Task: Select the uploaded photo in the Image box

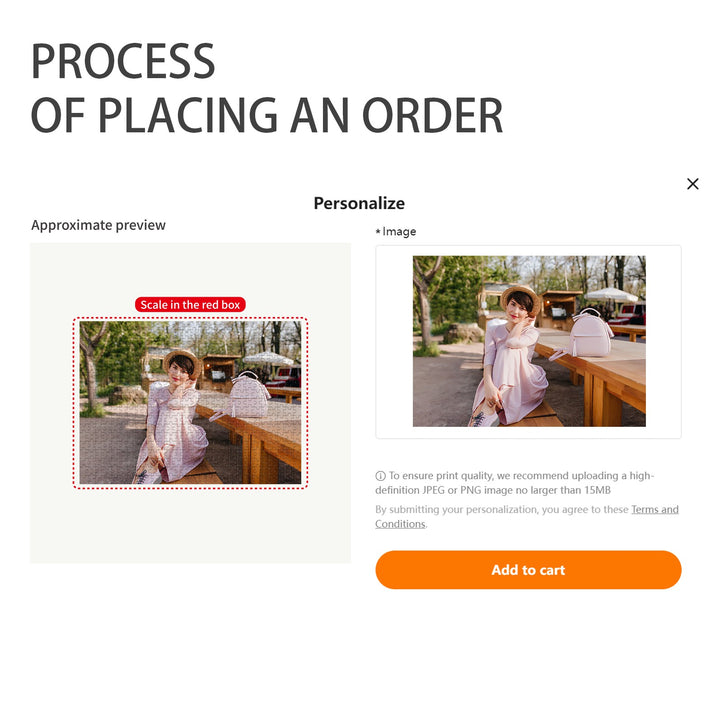Action: click(529, 341)
